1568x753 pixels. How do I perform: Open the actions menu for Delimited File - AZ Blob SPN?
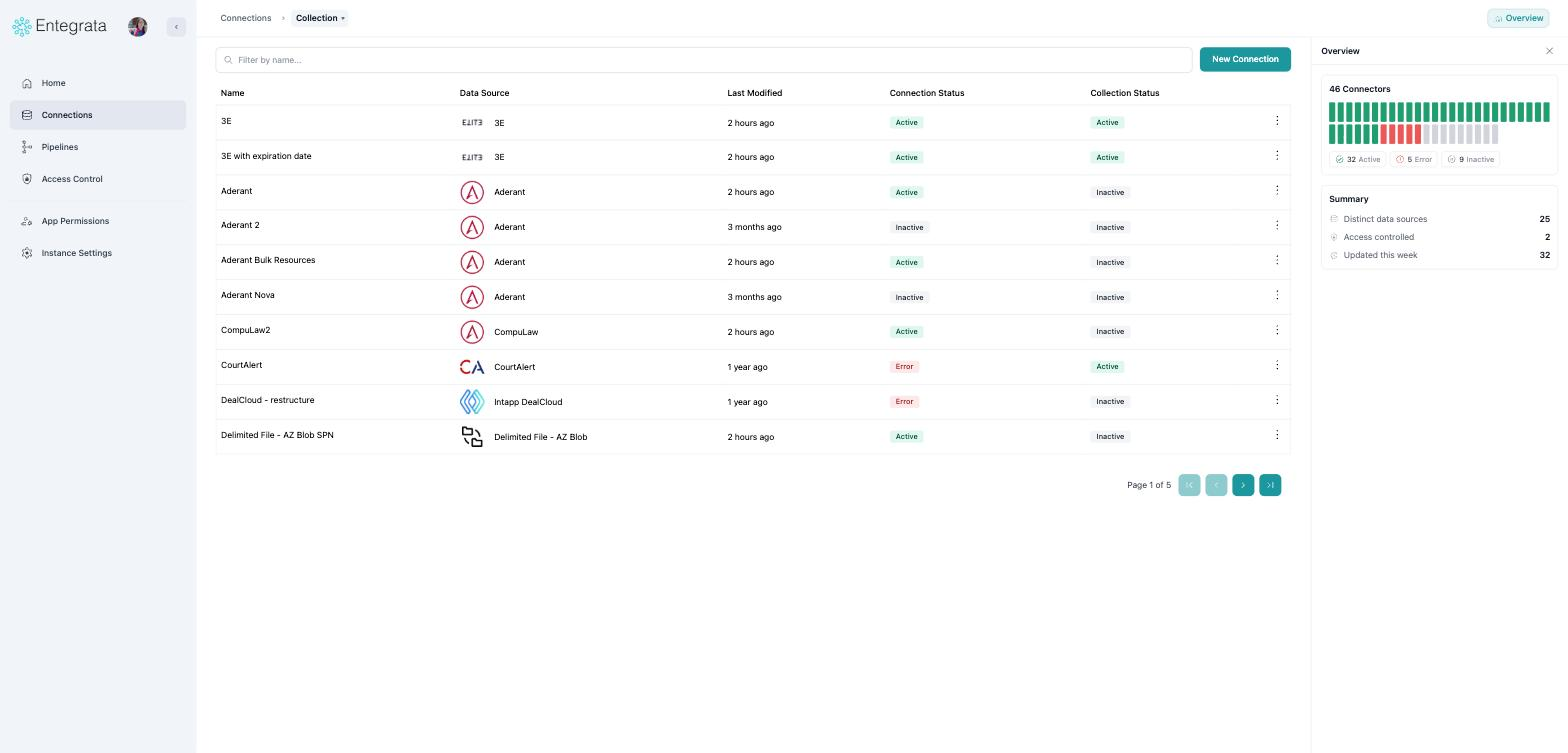[1277, 435]
